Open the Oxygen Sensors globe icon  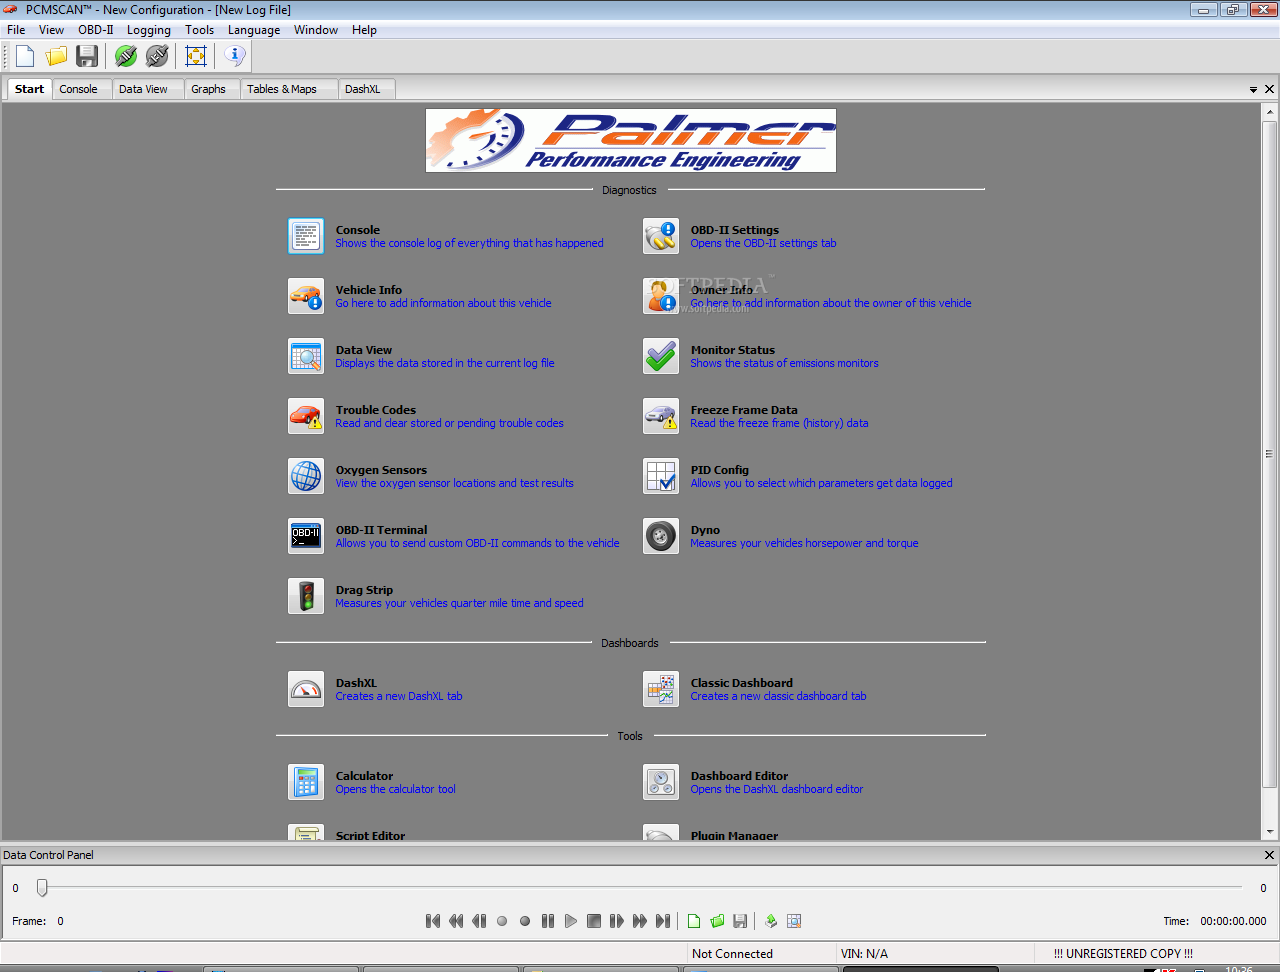click(306, 476)
